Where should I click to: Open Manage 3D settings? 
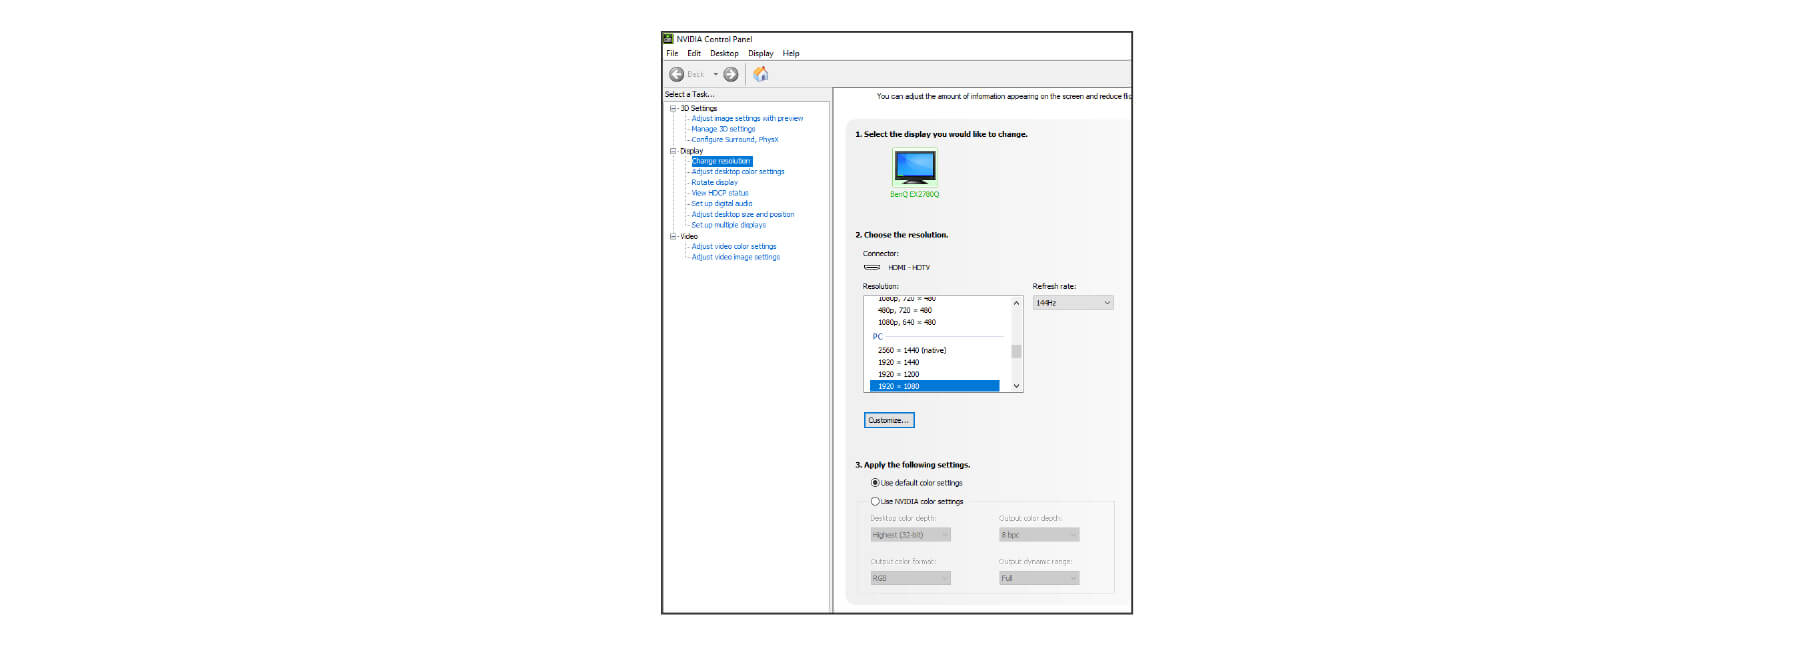(x=723, y=129)
